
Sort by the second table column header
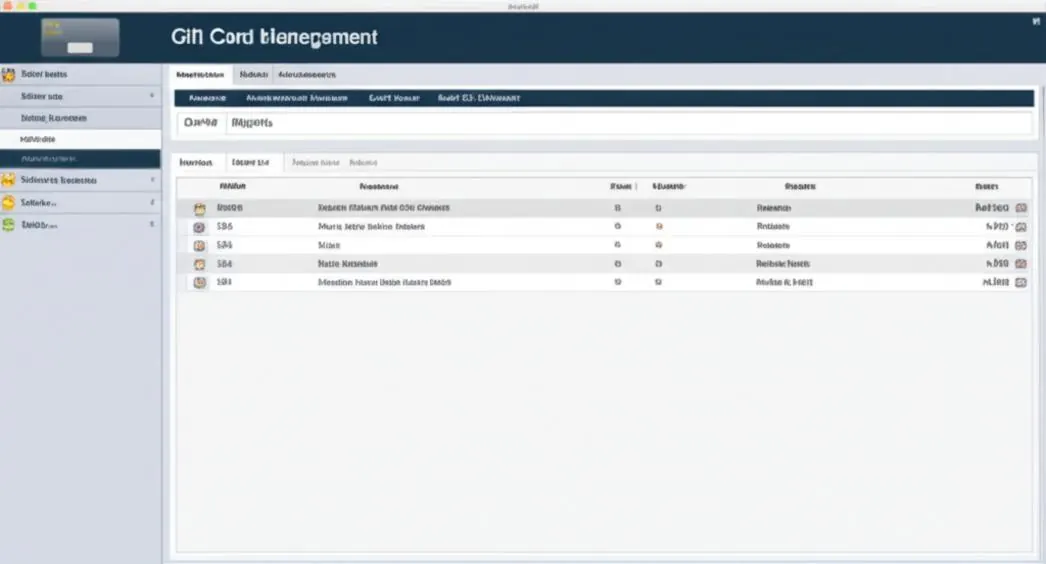coord(379,187)
